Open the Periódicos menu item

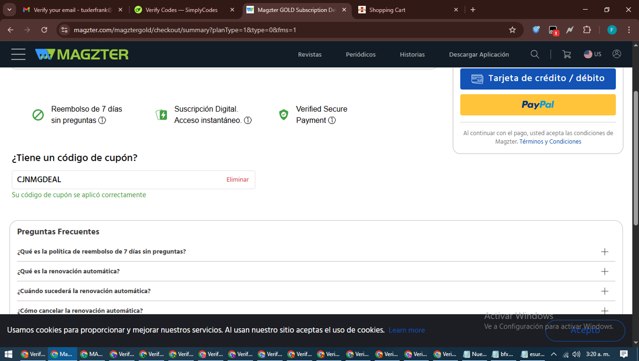[361, 54]
